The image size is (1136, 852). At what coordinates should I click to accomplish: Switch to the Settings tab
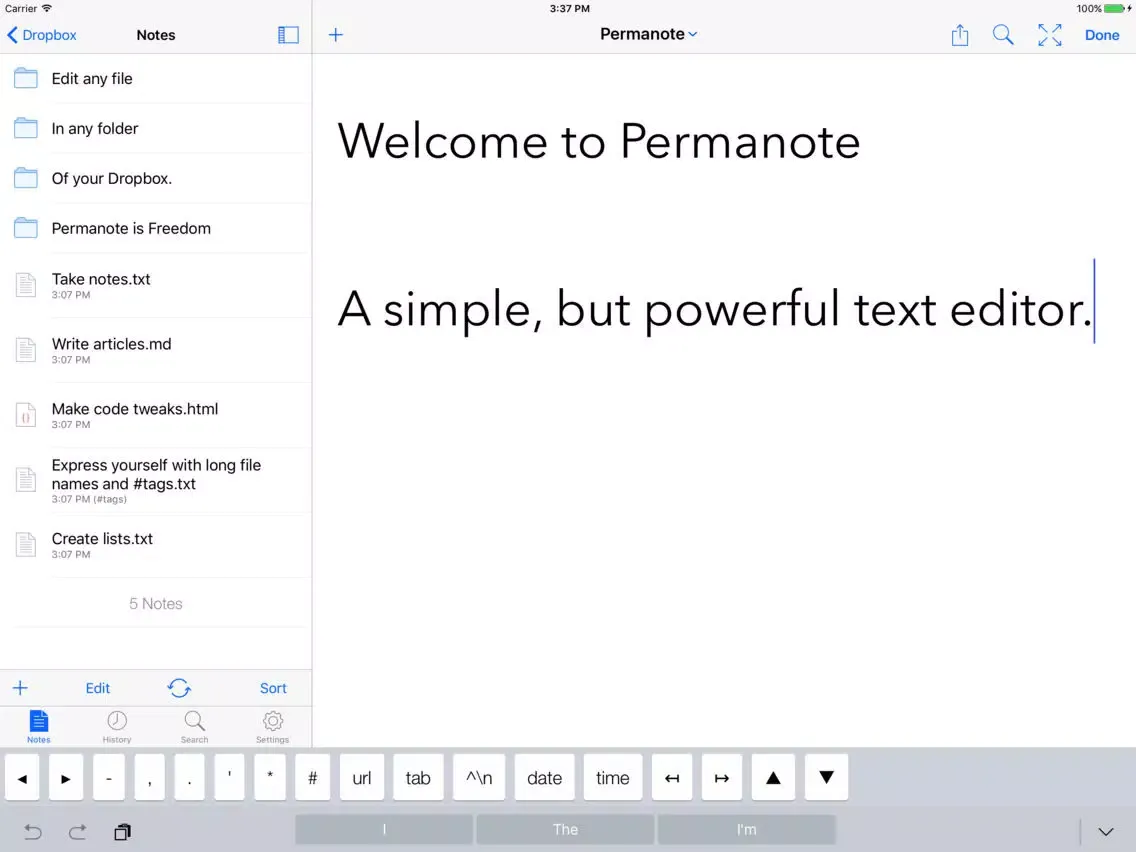tap(272, 727)
